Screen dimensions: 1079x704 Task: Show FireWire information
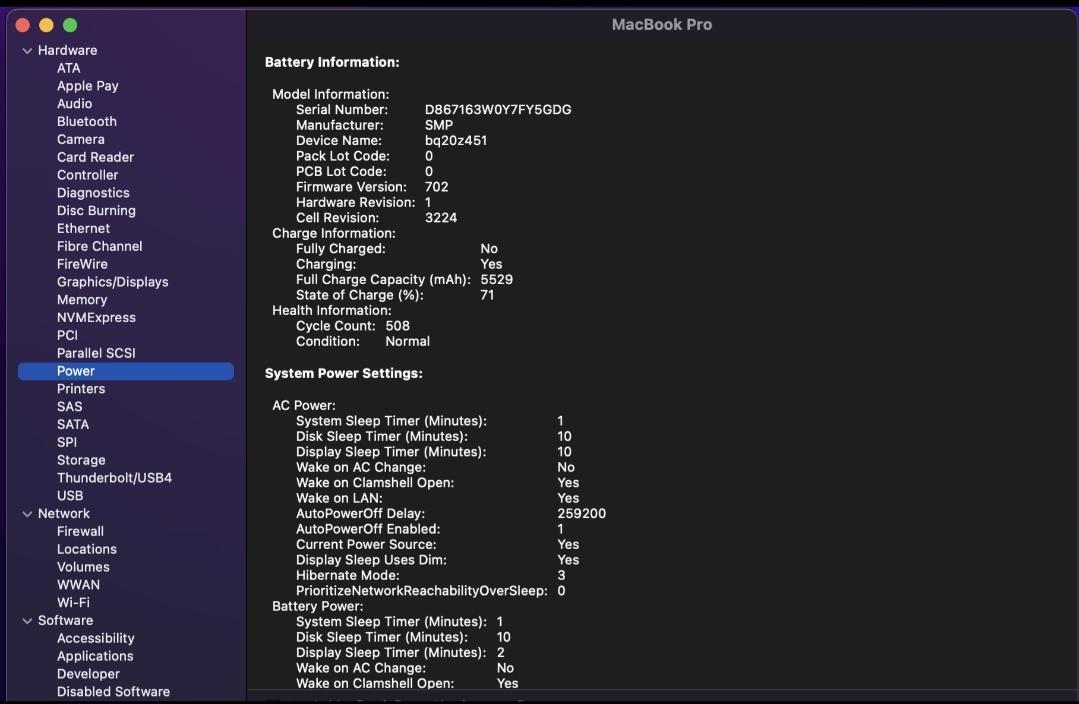click(82, 264)
